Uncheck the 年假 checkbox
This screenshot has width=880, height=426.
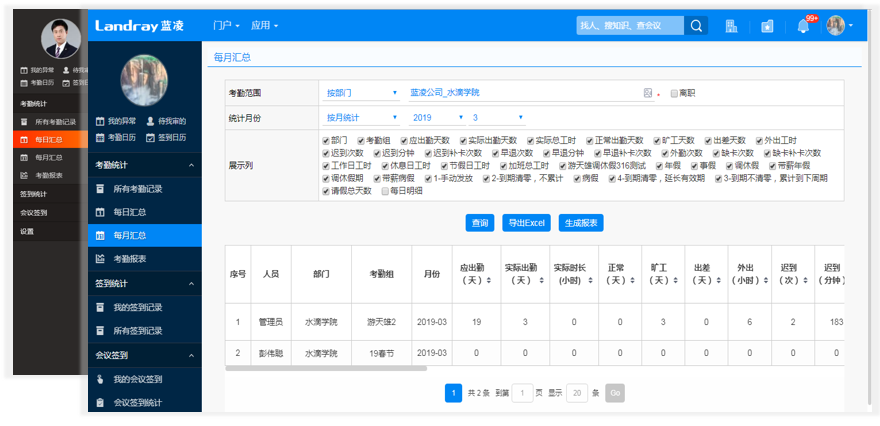(659, 166)
